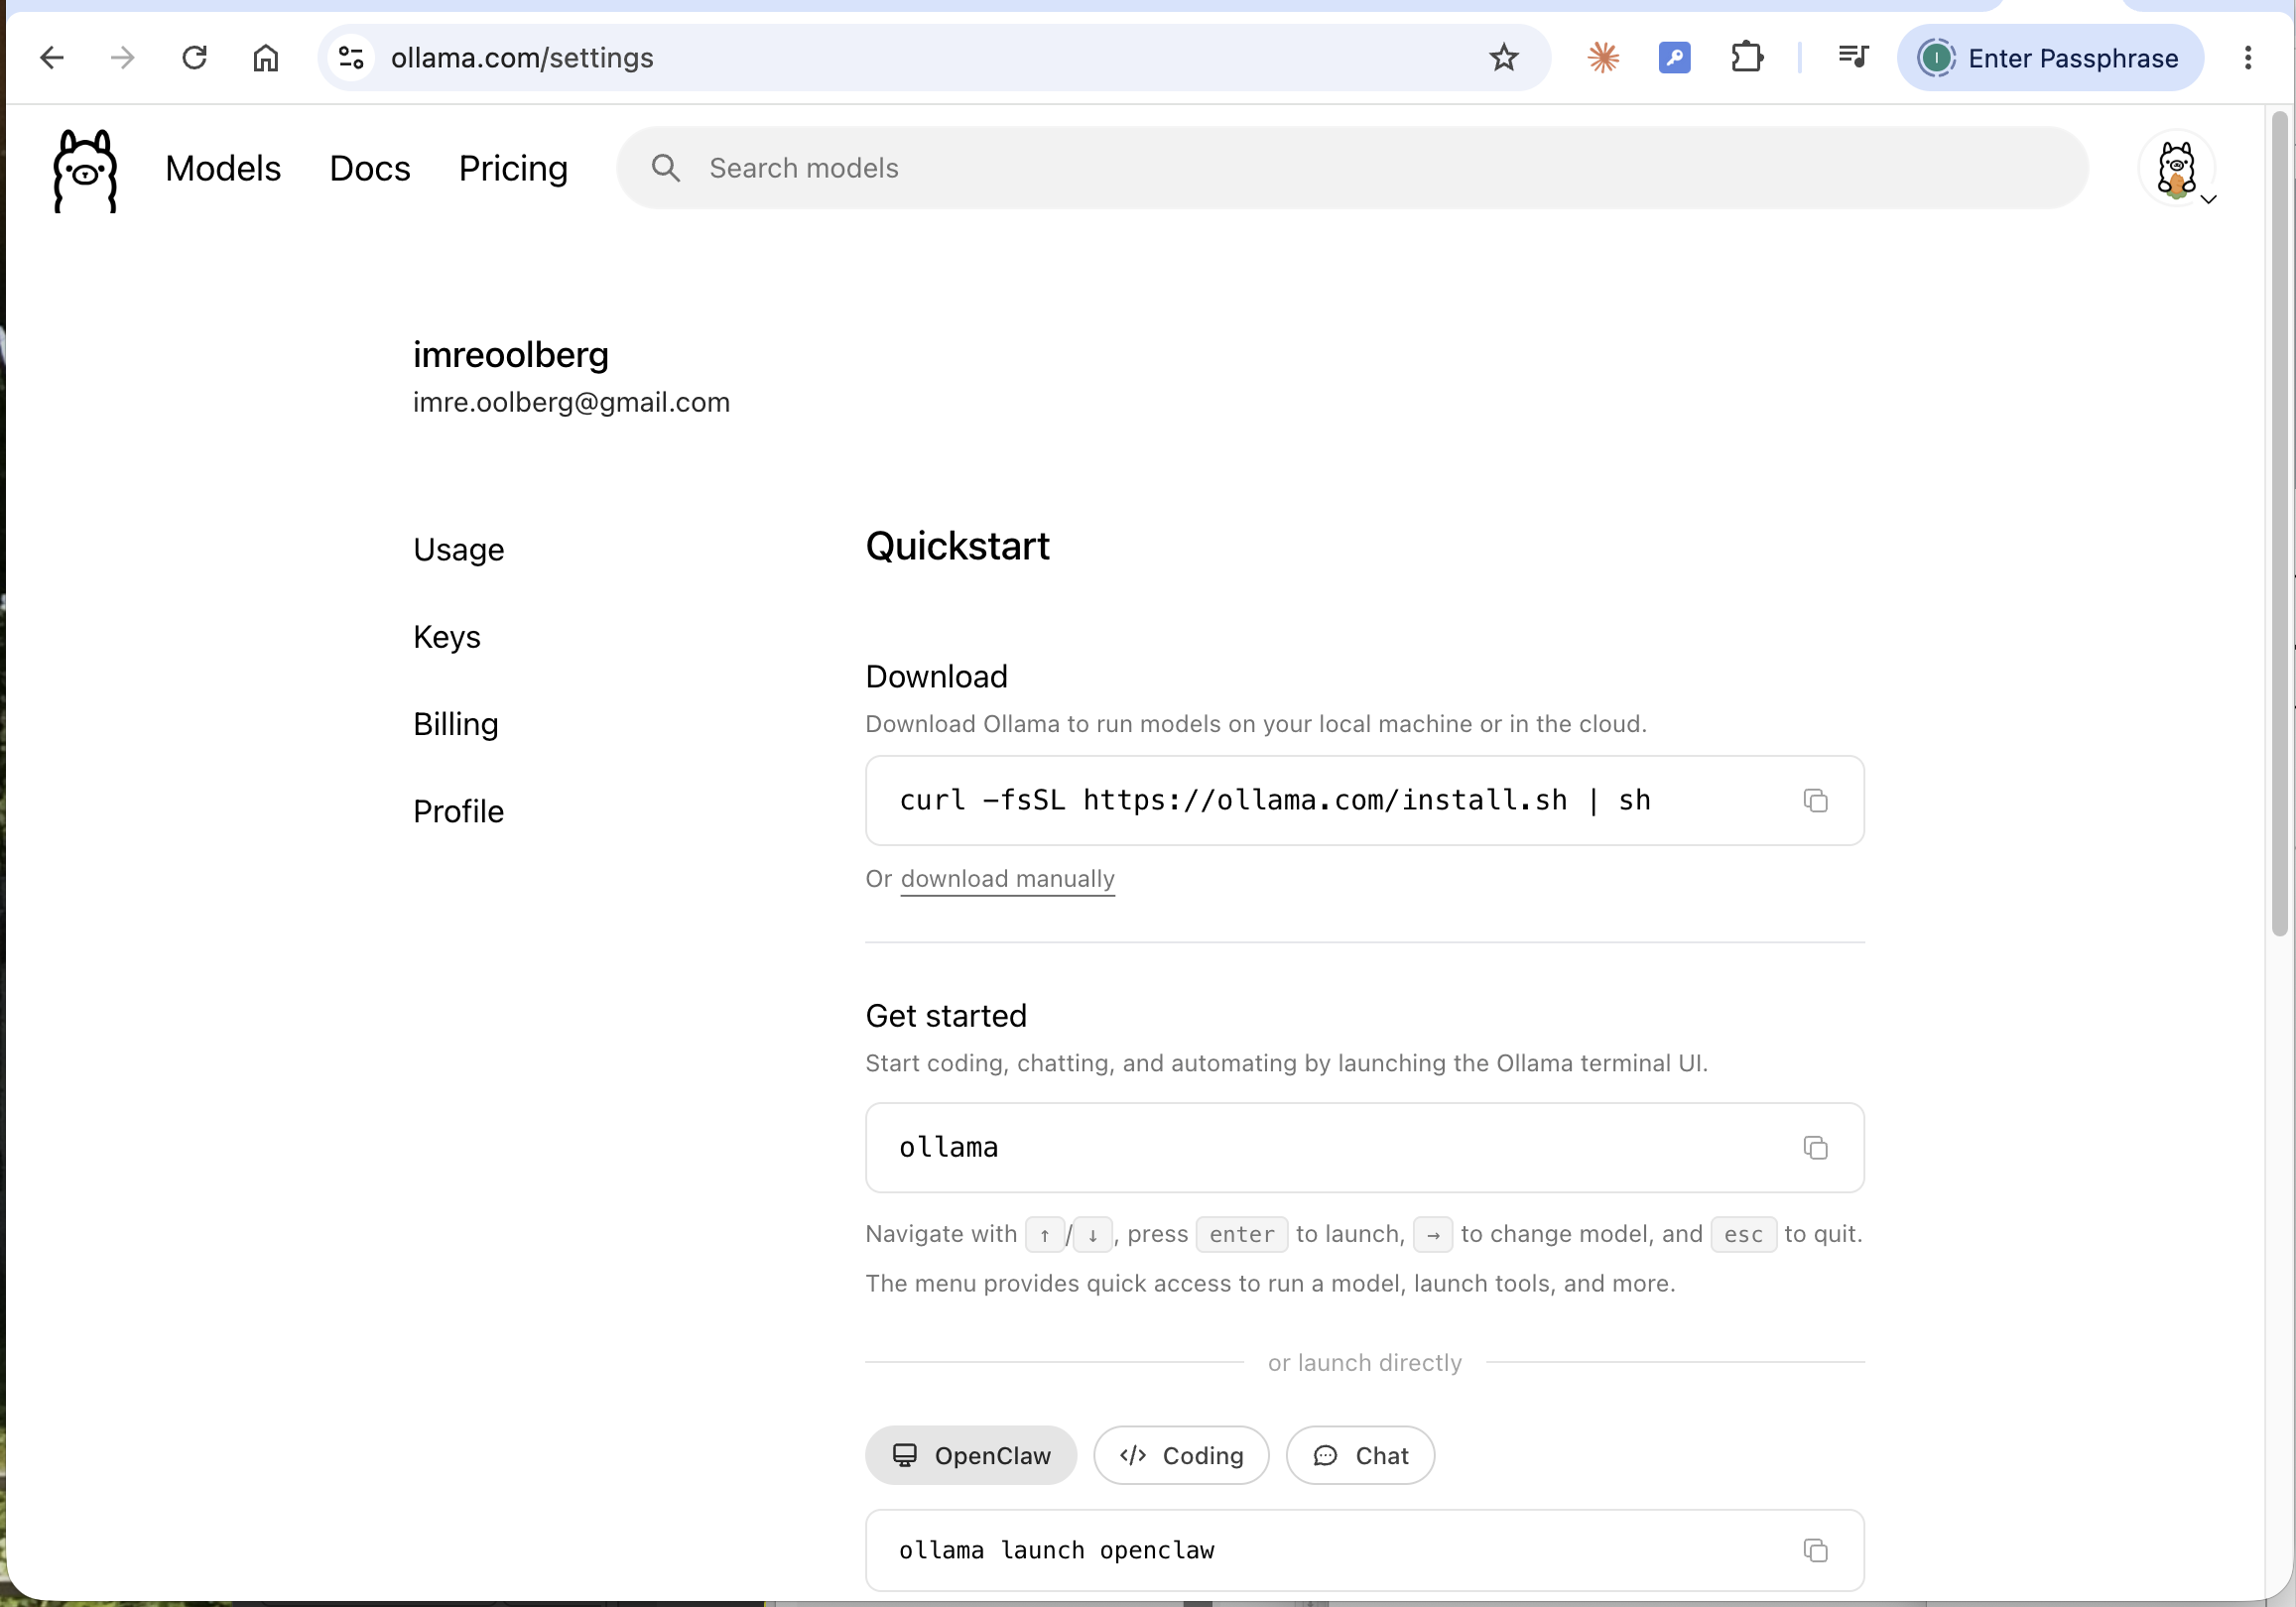Open the user avatar dropdown menu

click(2178, 168)
